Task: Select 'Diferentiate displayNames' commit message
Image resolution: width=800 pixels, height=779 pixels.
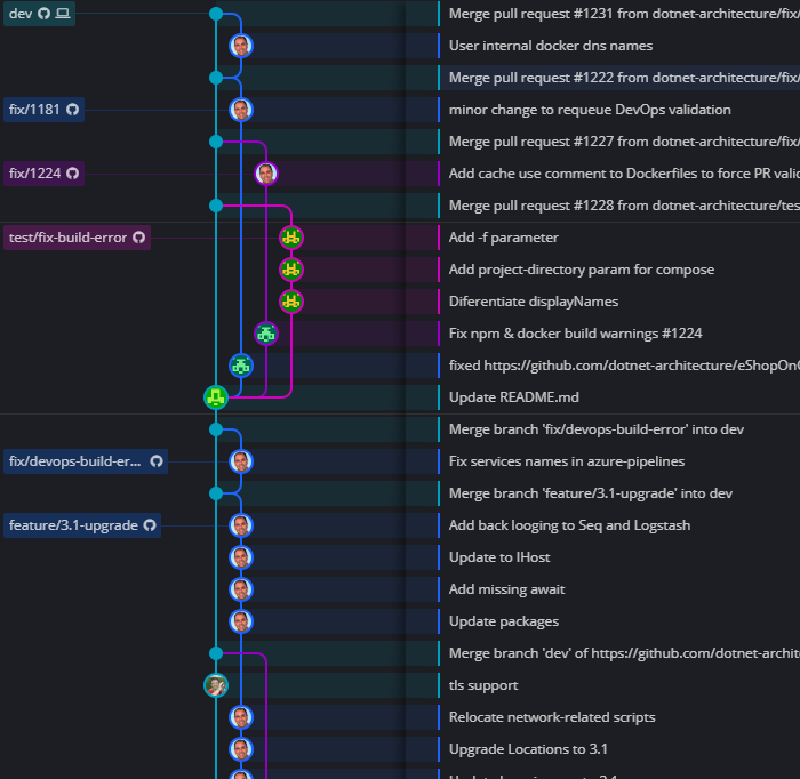Action: (x=533, y=302)
